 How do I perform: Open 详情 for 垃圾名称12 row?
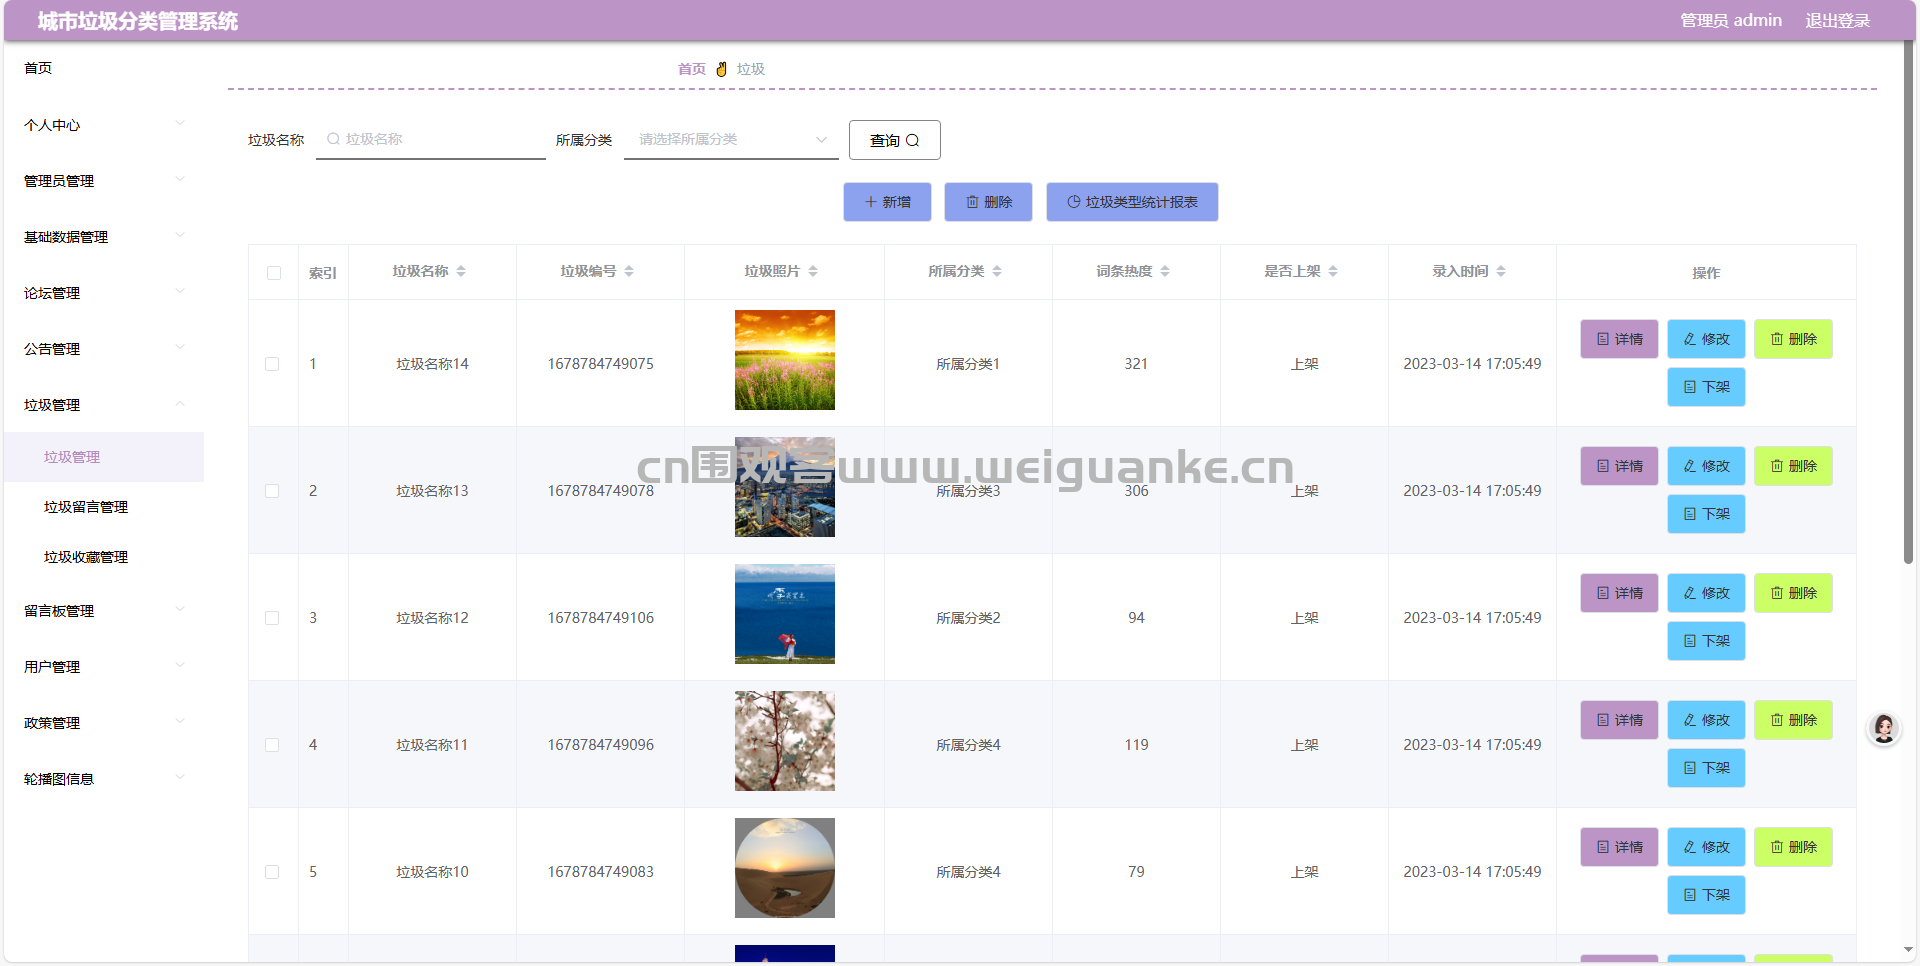(1619, 593)
